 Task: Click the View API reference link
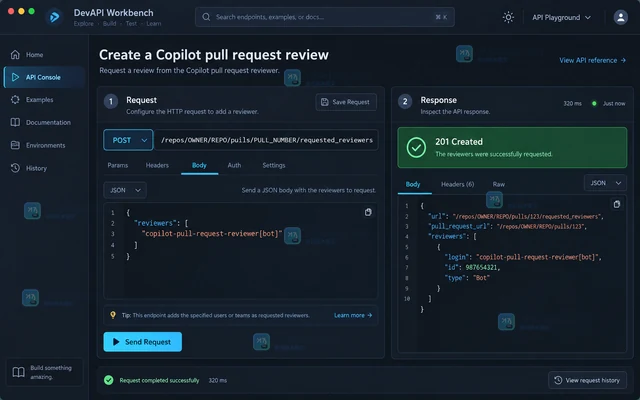coord(592,60)
